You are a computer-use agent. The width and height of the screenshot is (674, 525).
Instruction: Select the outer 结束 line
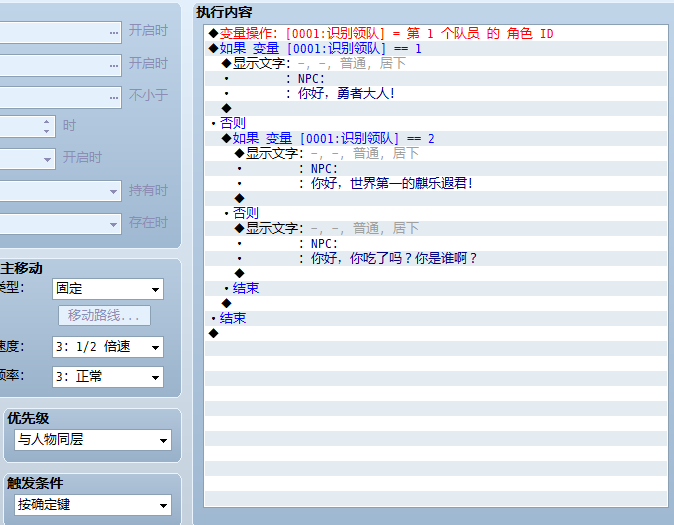436,318
